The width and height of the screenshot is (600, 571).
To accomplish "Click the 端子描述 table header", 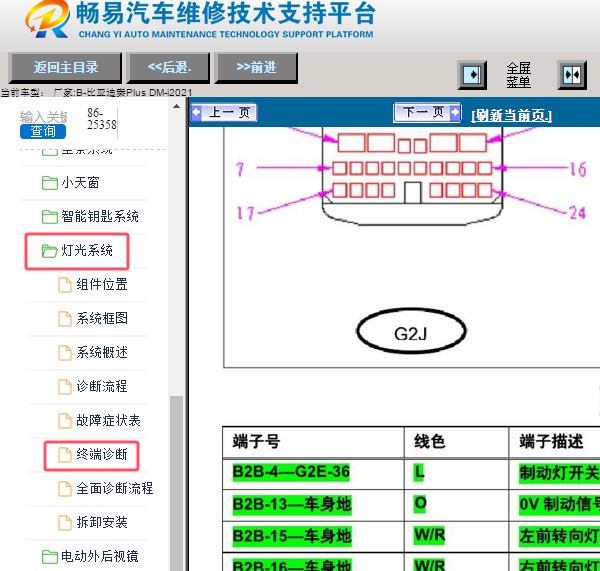I will pyautogui.click(x=551, y=442).
